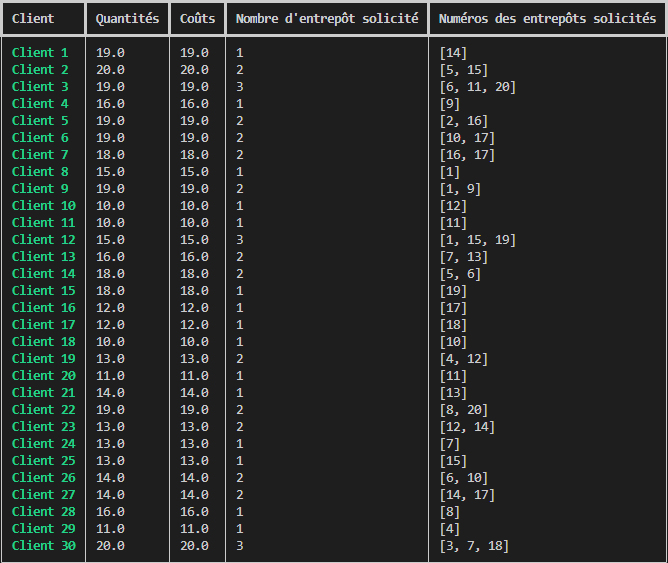Image resolution: width=668 pixels, height=563 pixels.
Task: Select the 'Client 10' row label
Action: click(x=43, y=206)
